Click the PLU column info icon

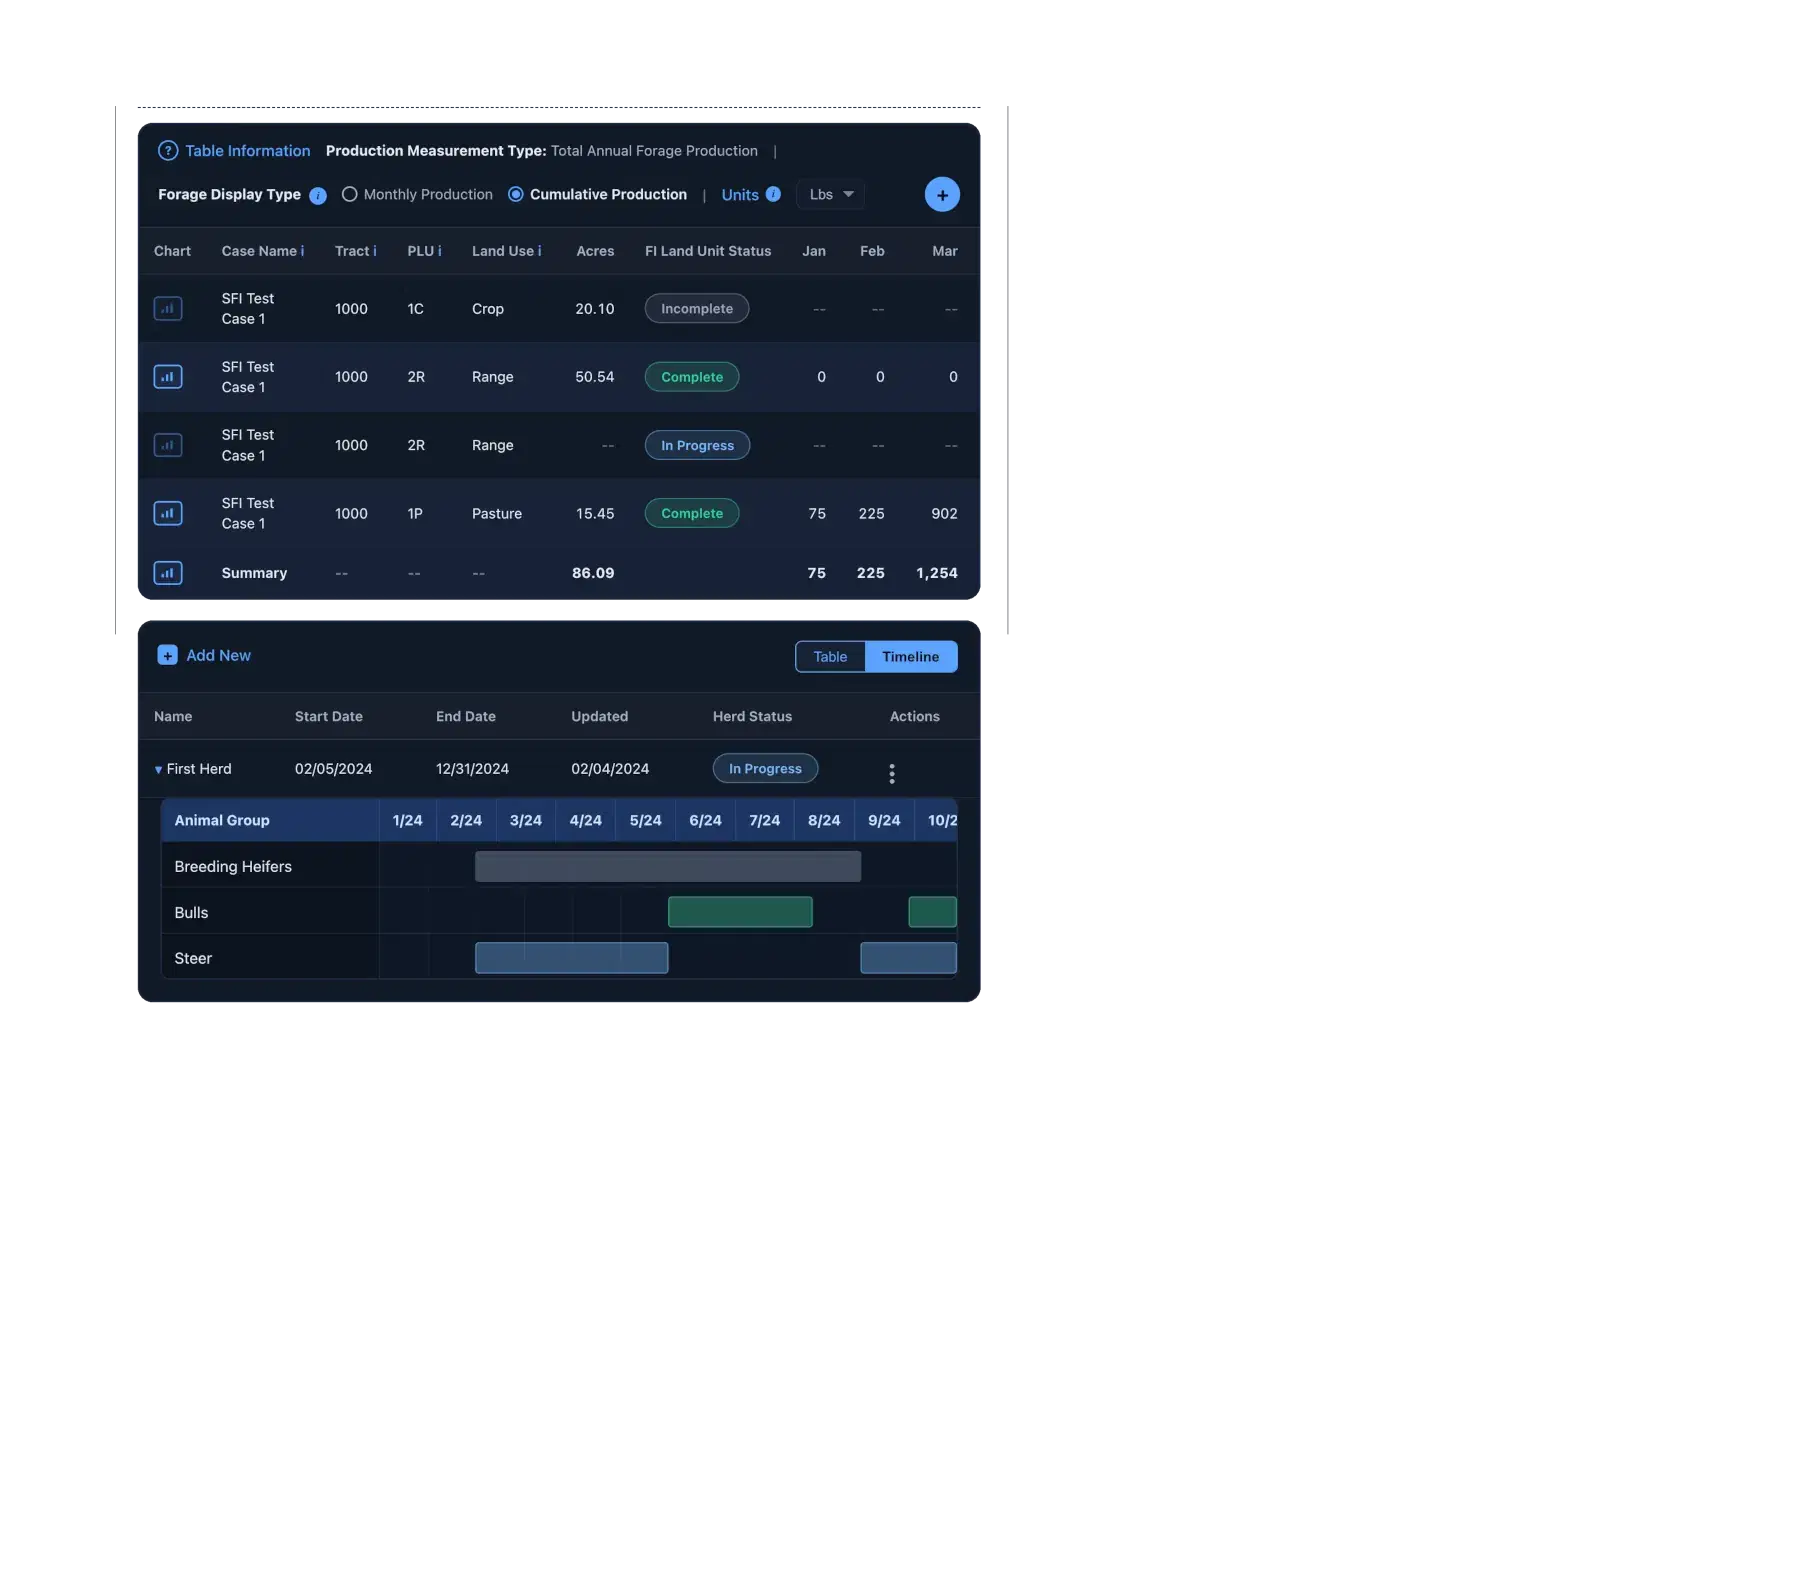(x=439, y=251)
